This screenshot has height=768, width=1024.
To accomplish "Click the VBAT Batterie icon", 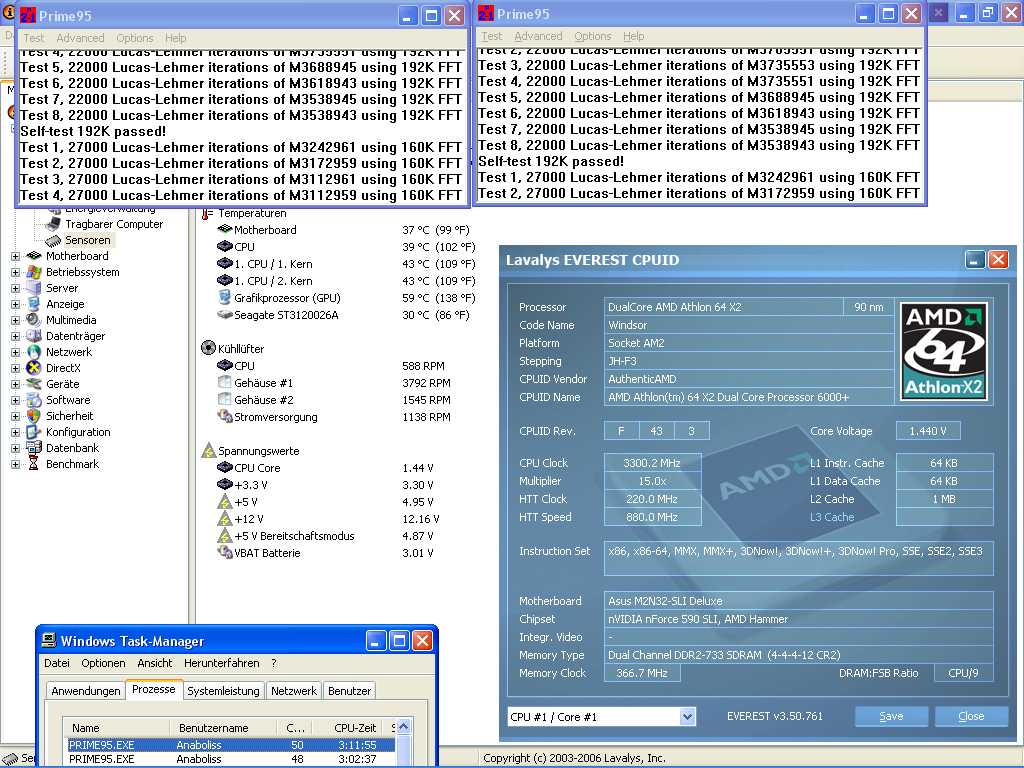I will (x=225, y=552).
